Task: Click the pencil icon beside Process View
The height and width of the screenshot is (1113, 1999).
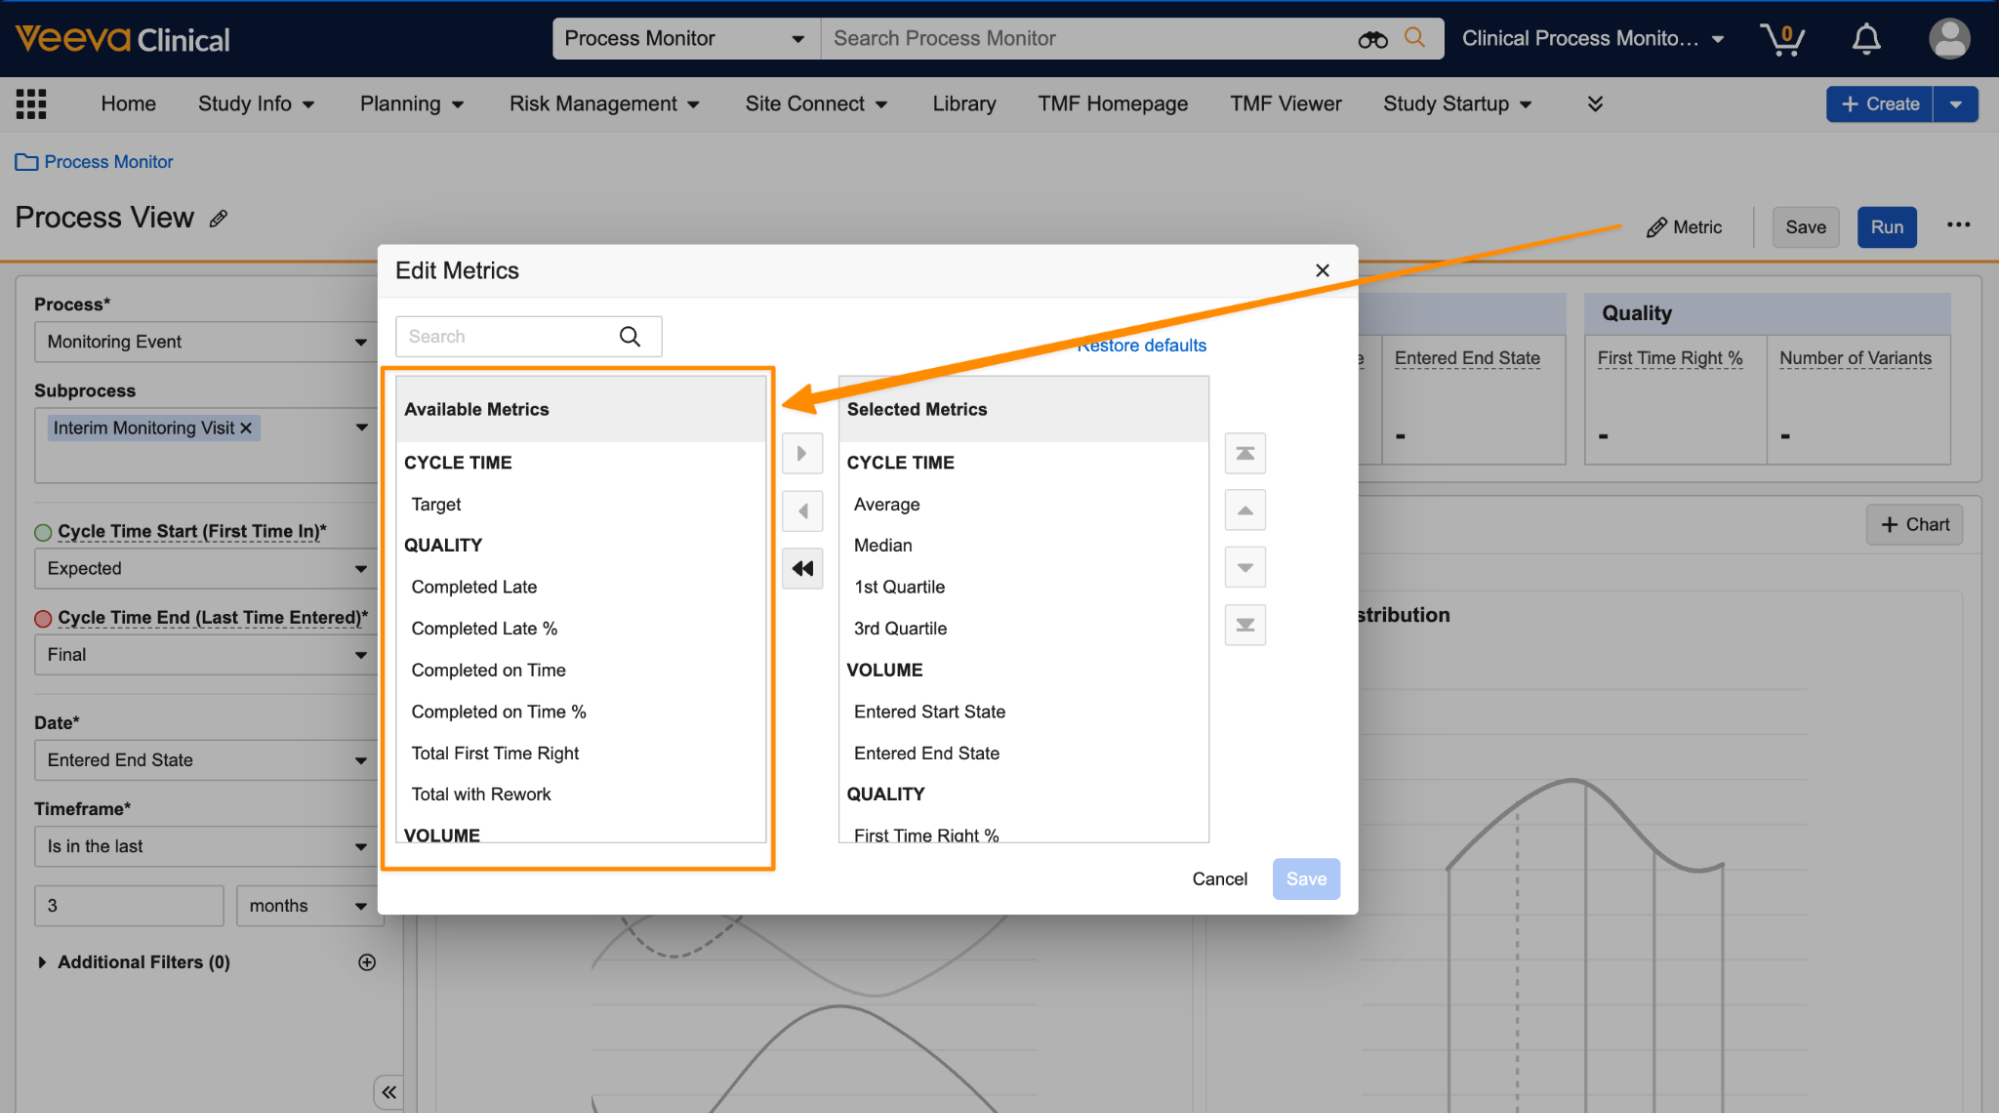Action: click(x=219, y=219)
